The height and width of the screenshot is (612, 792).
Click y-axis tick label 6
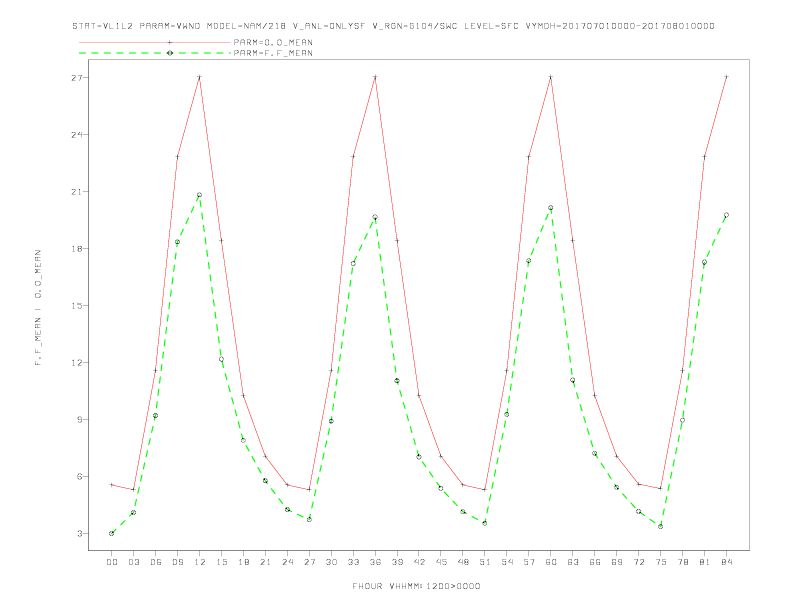pos(79,476)
